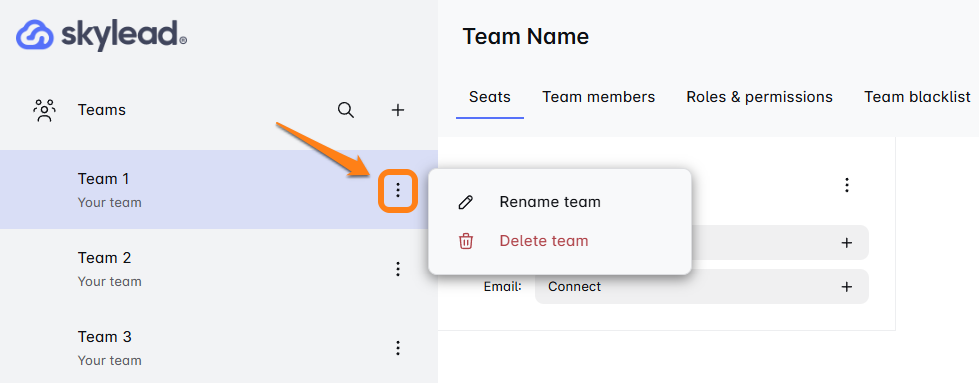Screen dimensions: 979x383
Task: Click the Skylead cloud logo
Action: (x=35, y=34)
